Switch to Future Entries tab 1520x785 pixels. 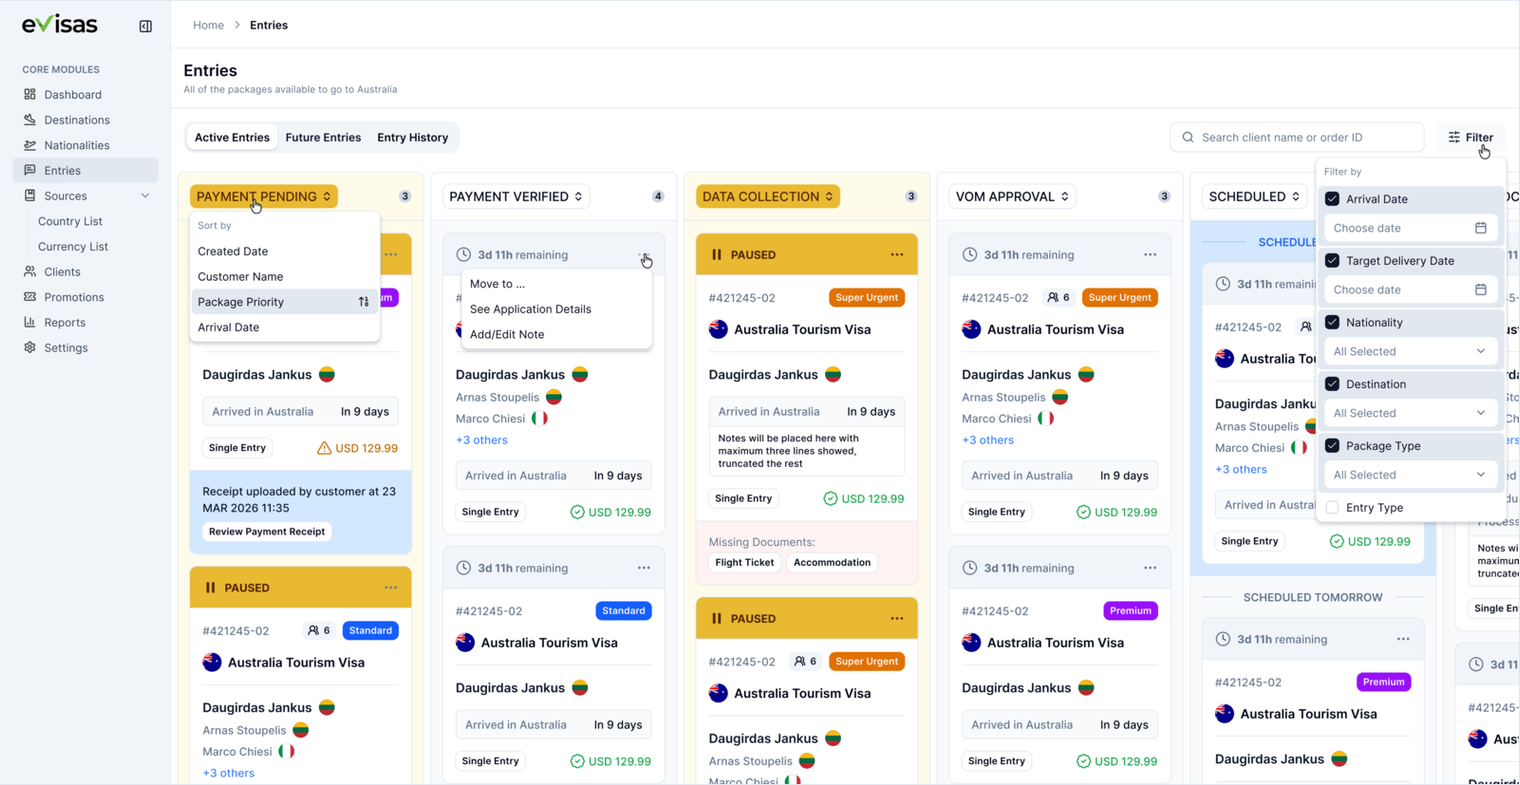coord(323,137)
